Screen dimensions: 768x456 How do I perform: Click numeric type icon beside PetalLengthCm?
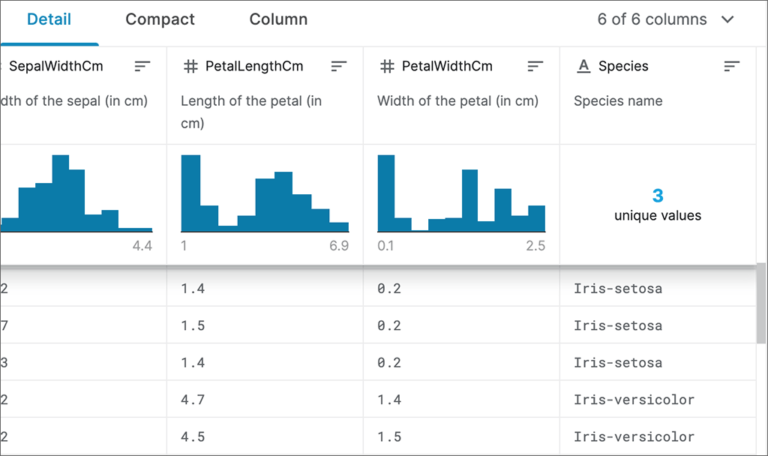click(x=190, y=66)
